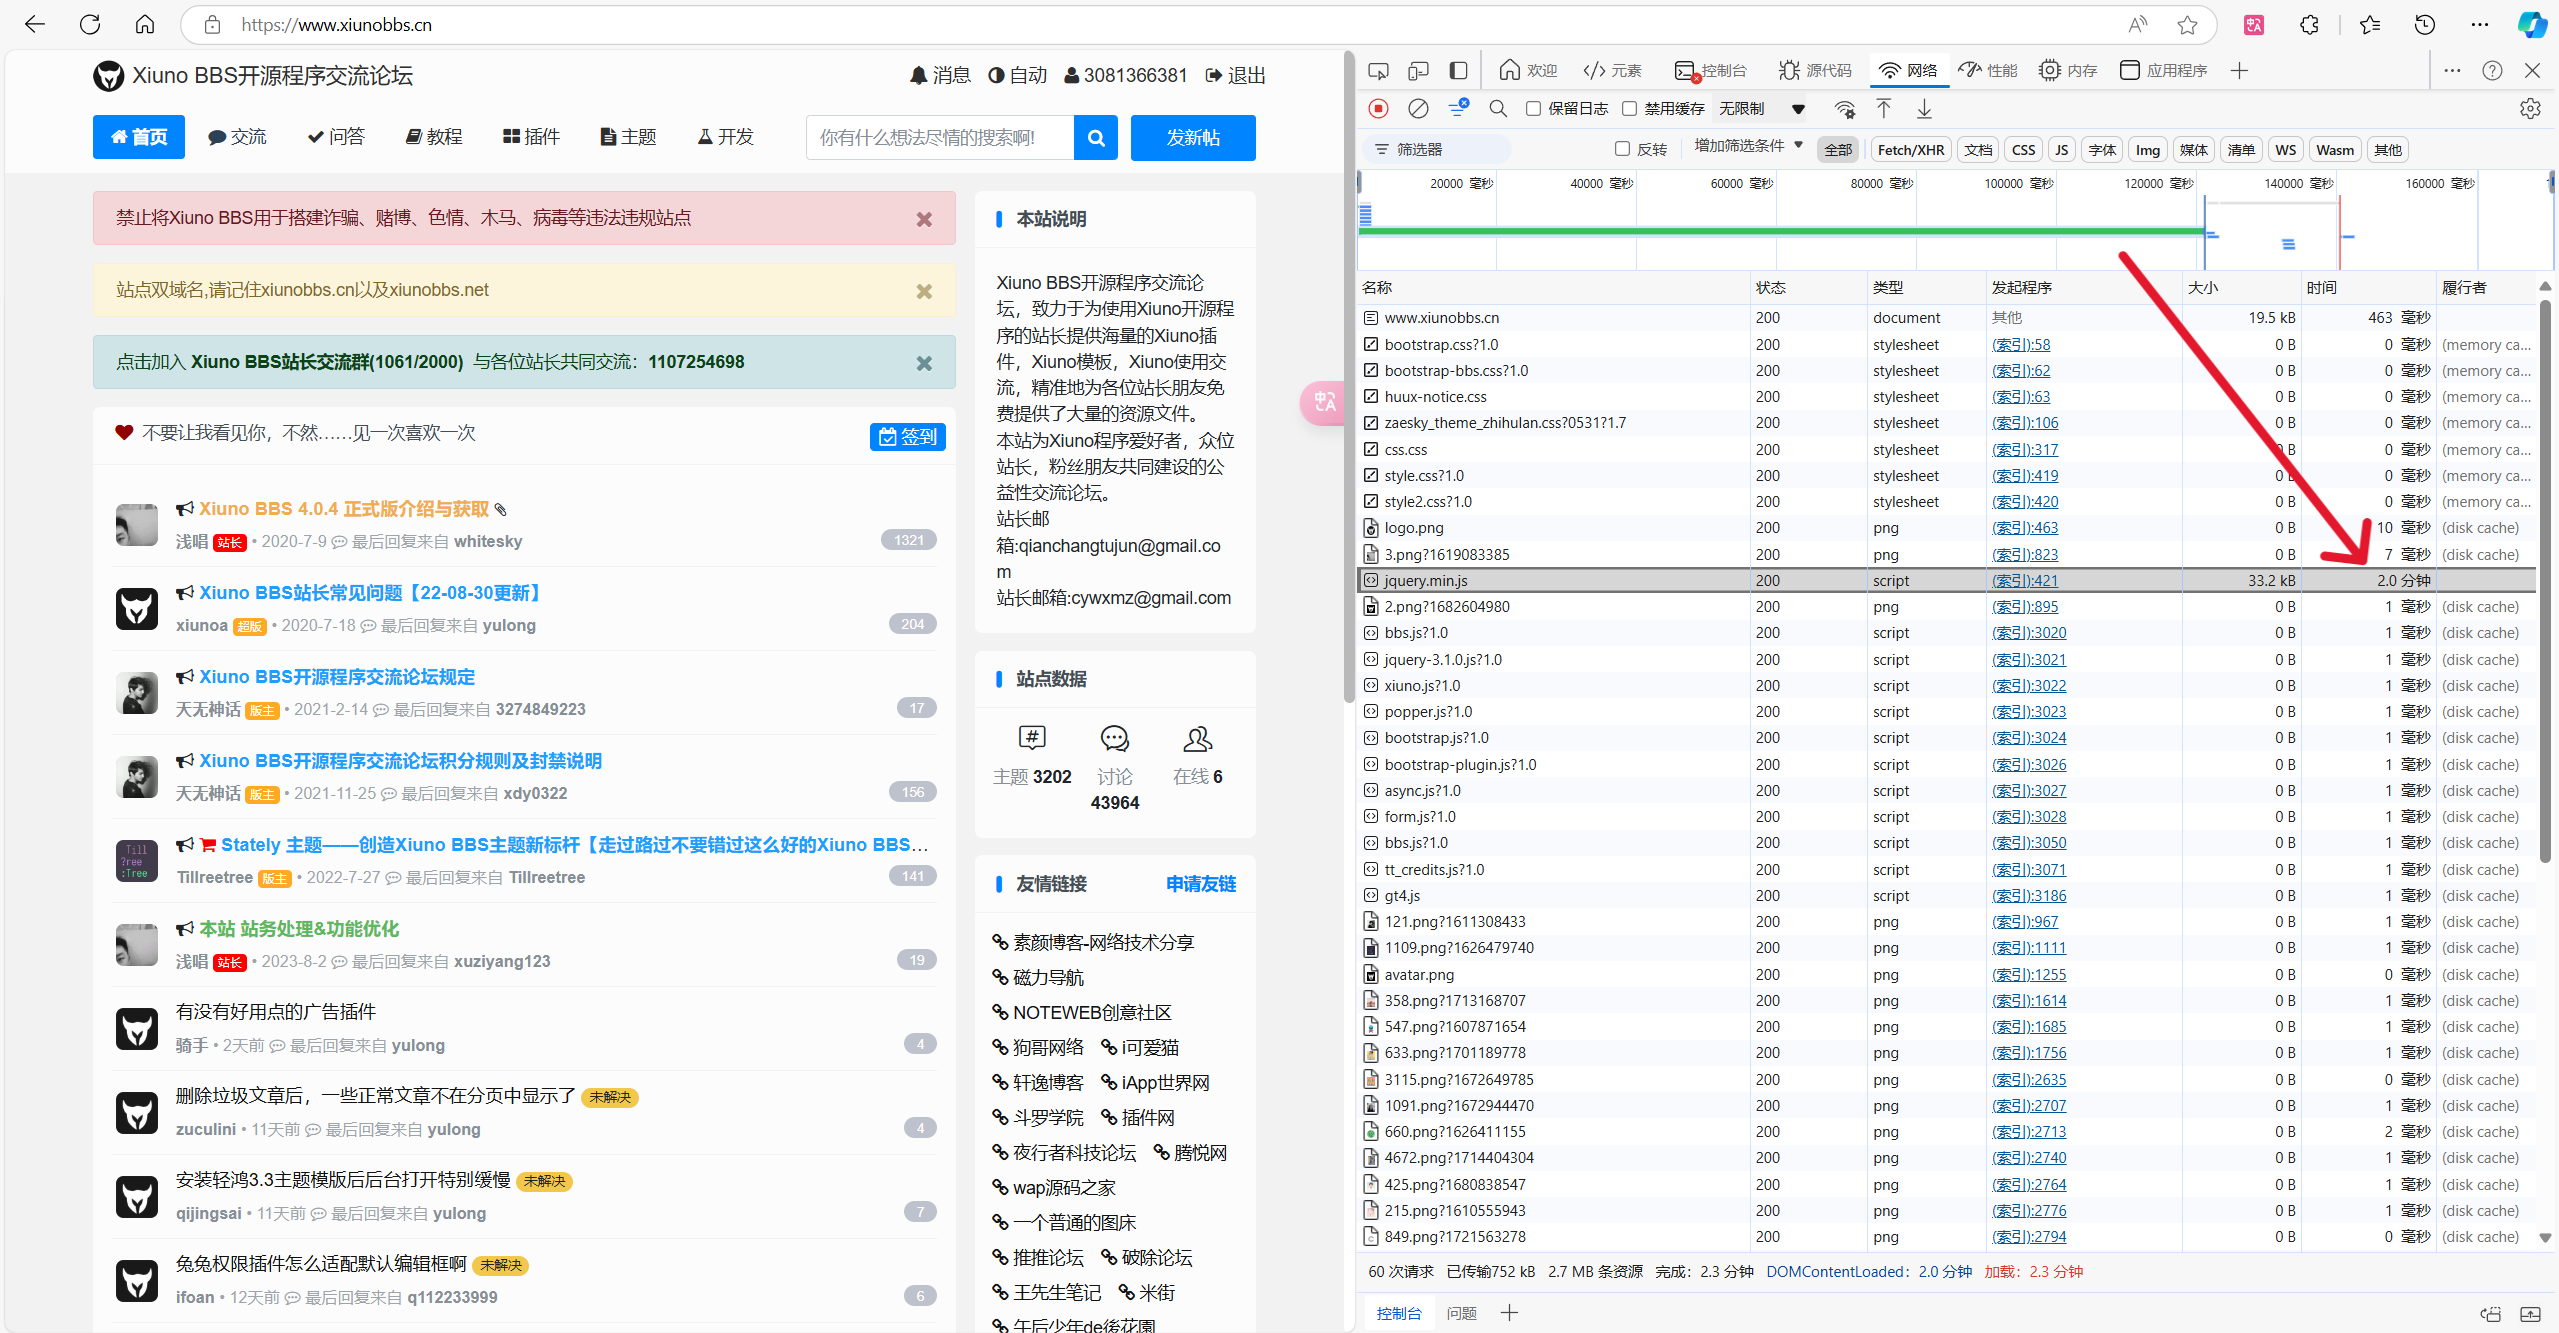The image size is (2559, 1333).
Task: Switch to the 源代码 DevTools tab
Action: click(1815, 70)
